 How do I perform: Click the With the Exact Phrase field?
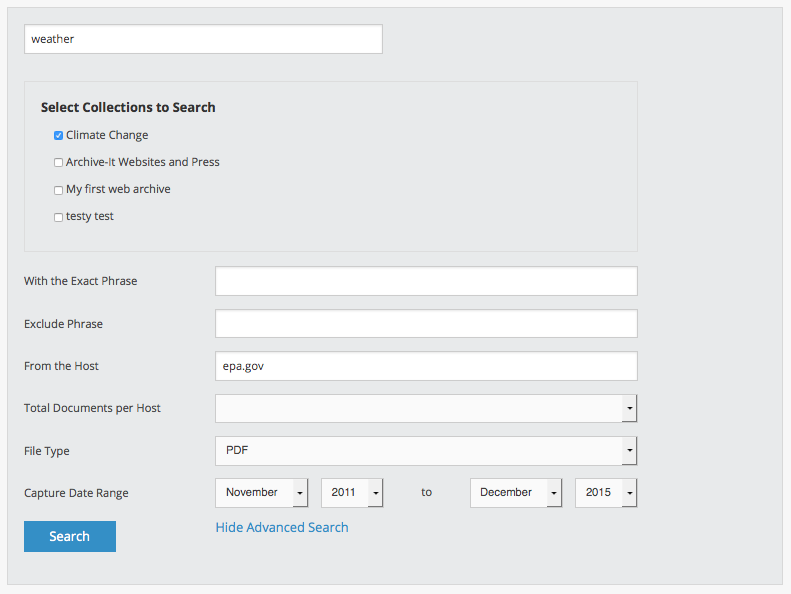426,281
